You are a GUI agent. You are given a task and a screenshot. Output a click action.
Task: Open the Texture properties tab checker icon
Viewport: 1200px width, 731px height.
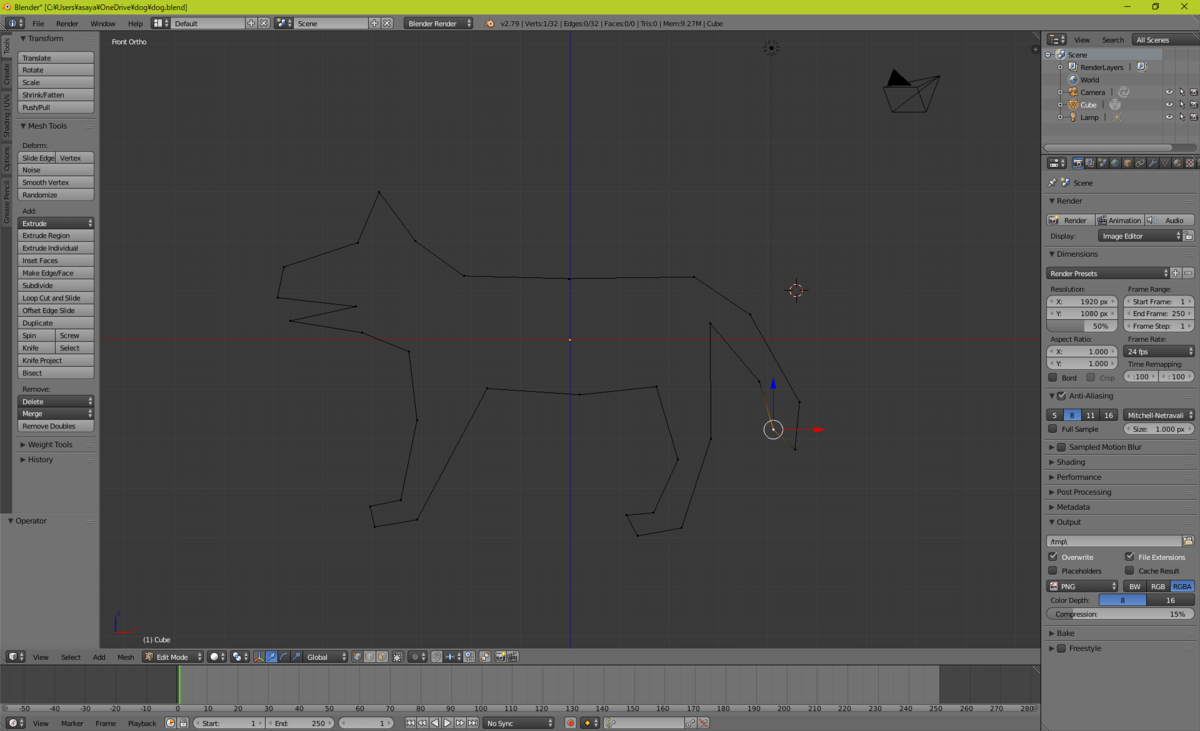pyautogui.click(x=1189, y=163)
